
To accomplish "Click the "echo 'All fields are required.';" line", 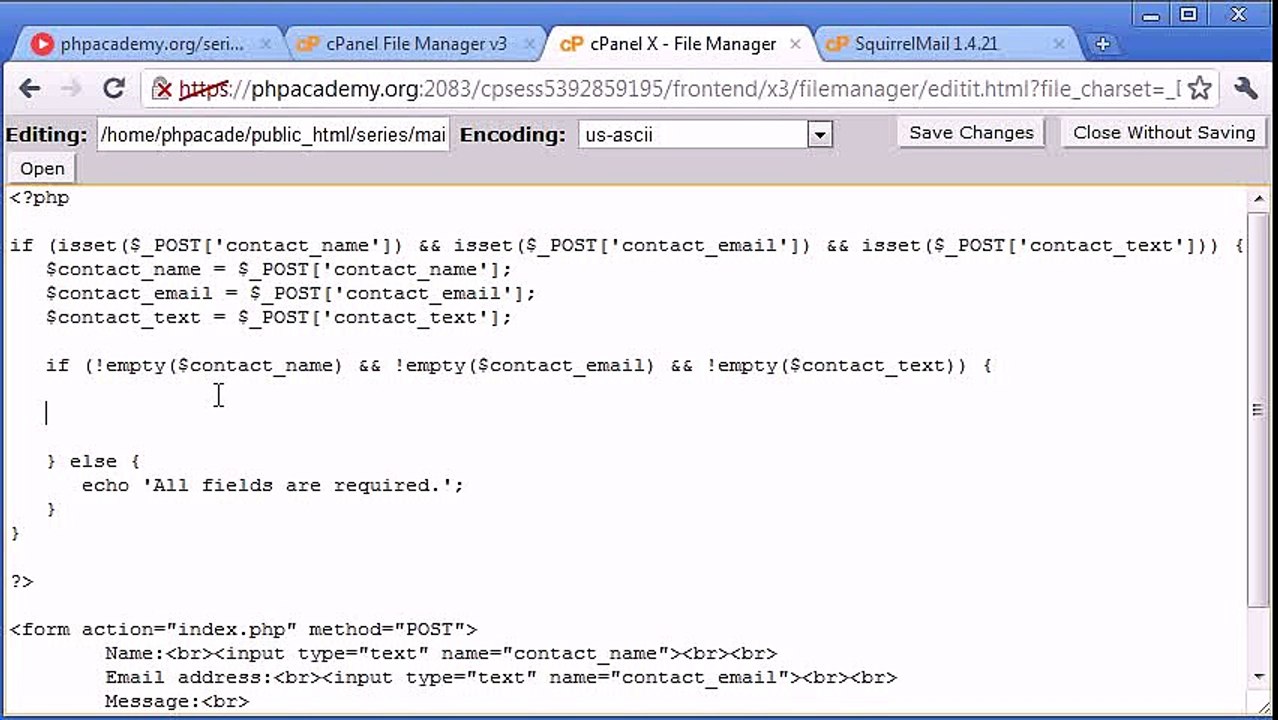I will pos(273,485).
